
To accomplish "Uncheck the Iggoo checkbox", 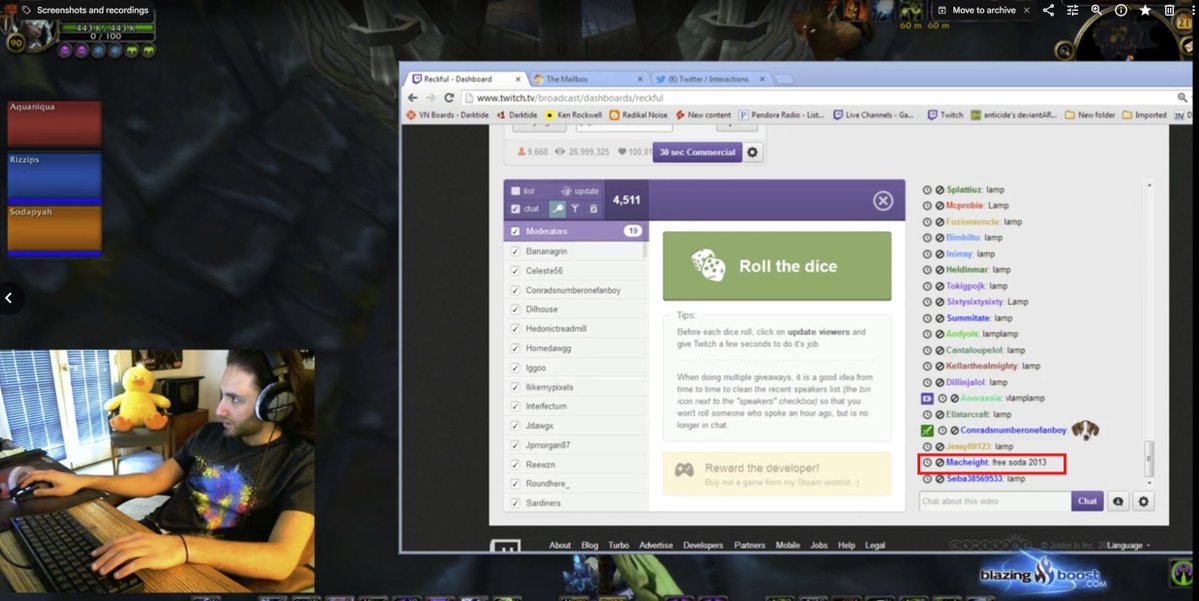I will 515,368.
